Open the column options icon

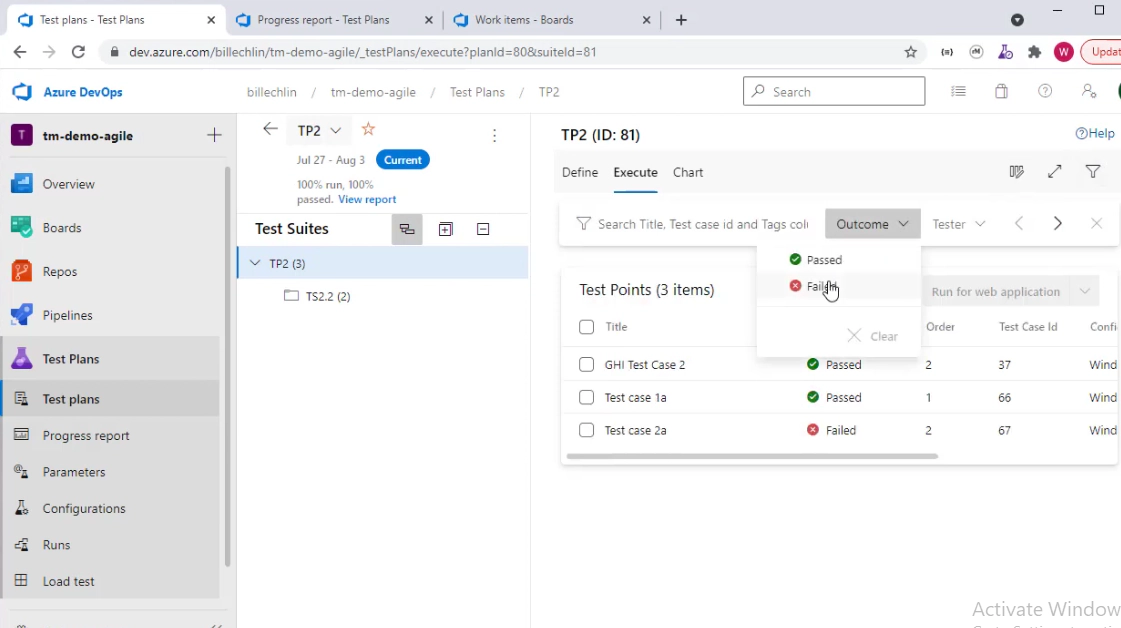point(1016,172)
